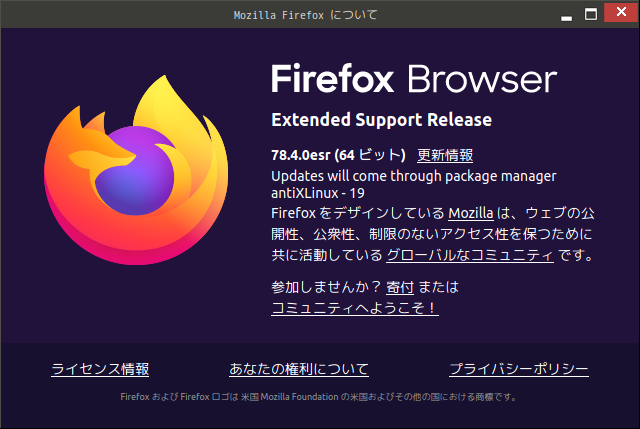Image resolution: width=640 pixels, height=429 pixels.
Task: Click the 'antiXLinux - 19' text
Action: (318, 193)
